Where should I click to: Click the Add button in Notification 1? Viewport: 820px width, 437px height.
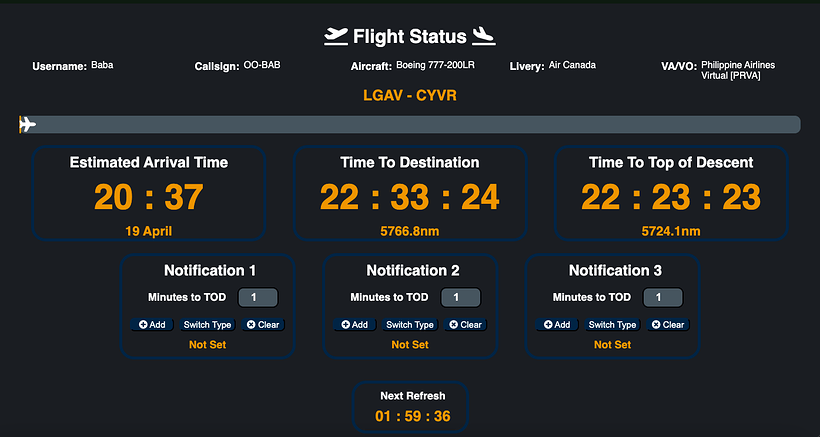152,324
